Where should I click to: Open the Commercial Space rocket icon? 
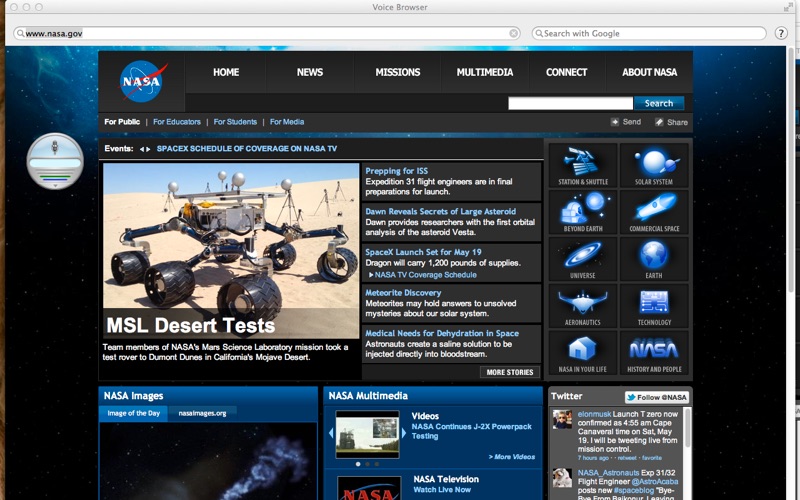click(654, 212)
